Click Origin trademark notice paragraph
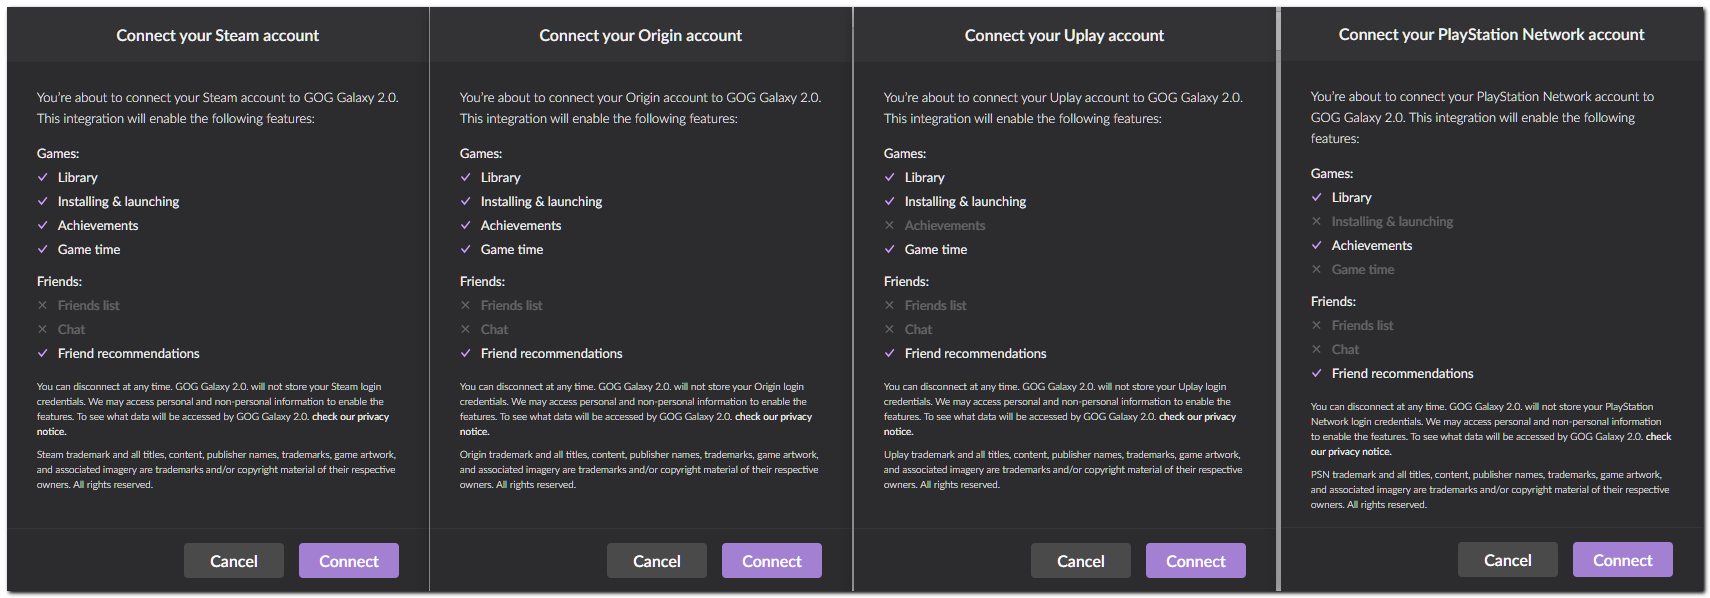This screenshot has height=598, width=1710. point(639,469)
